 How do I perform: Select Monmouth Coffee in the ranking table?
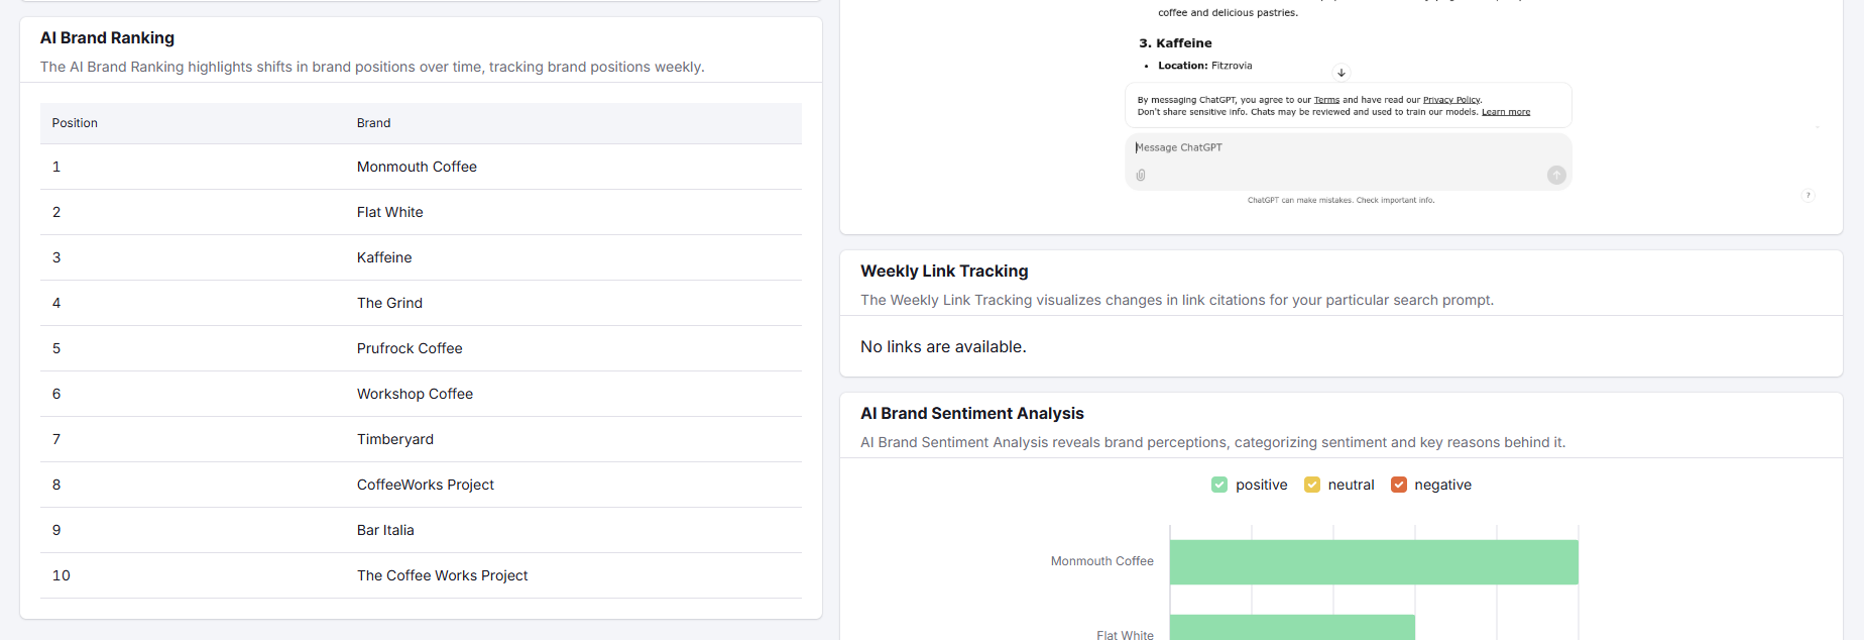click(416, 167)
